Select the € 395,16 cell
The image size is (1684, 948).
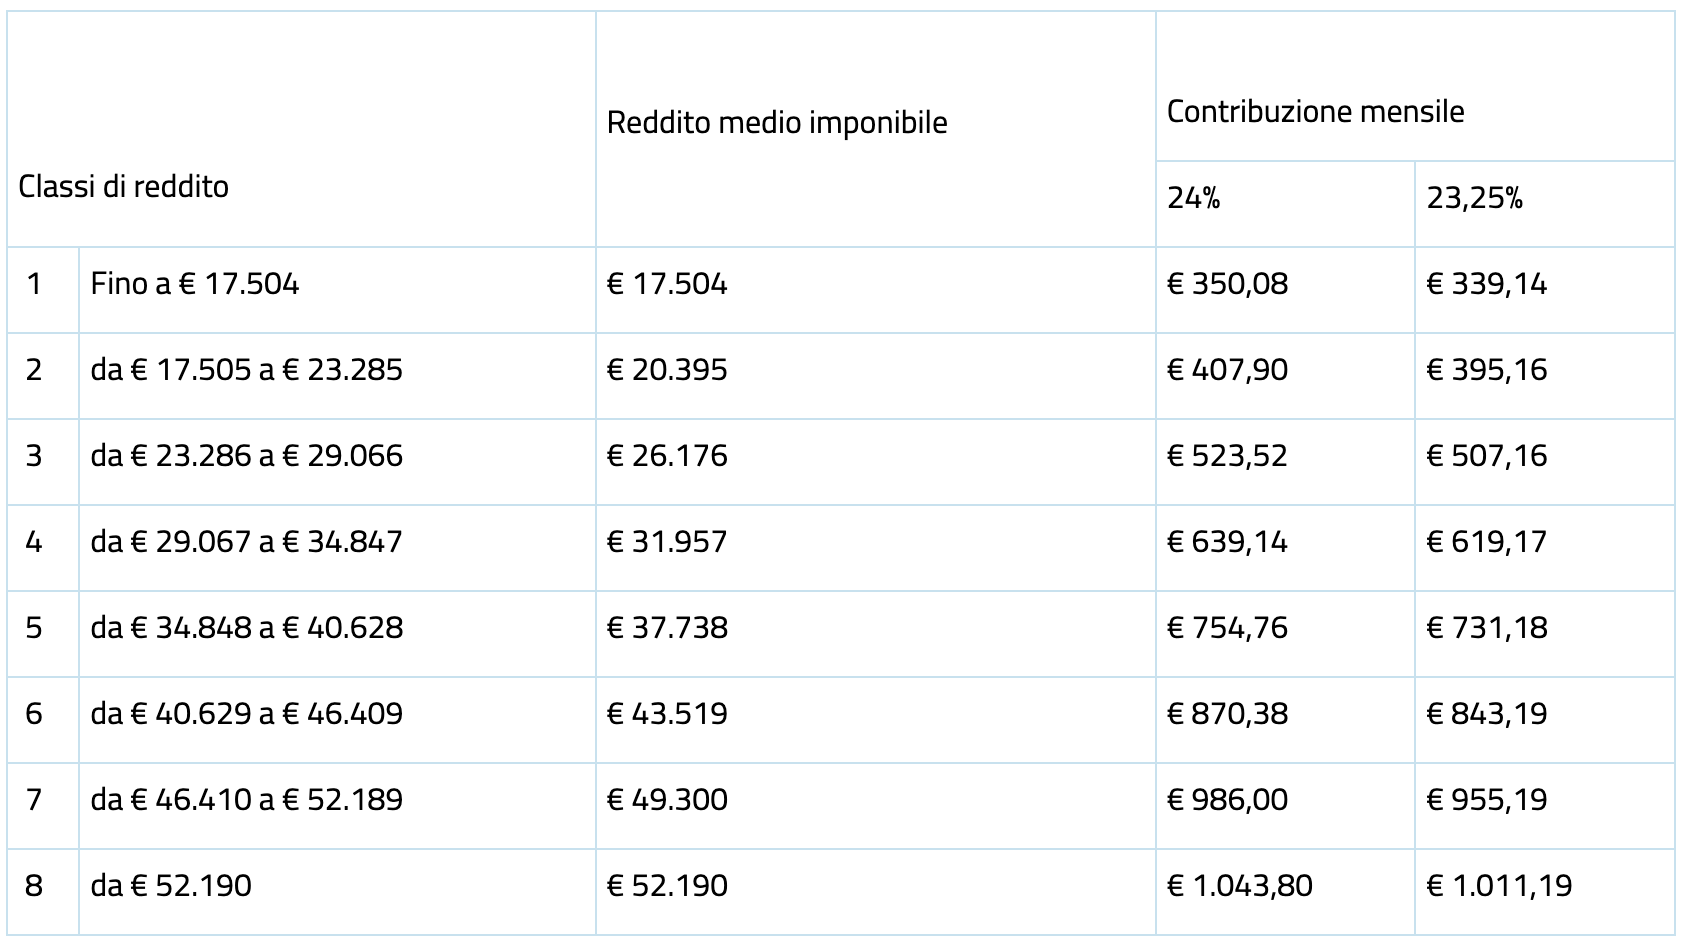[1486, 370]
